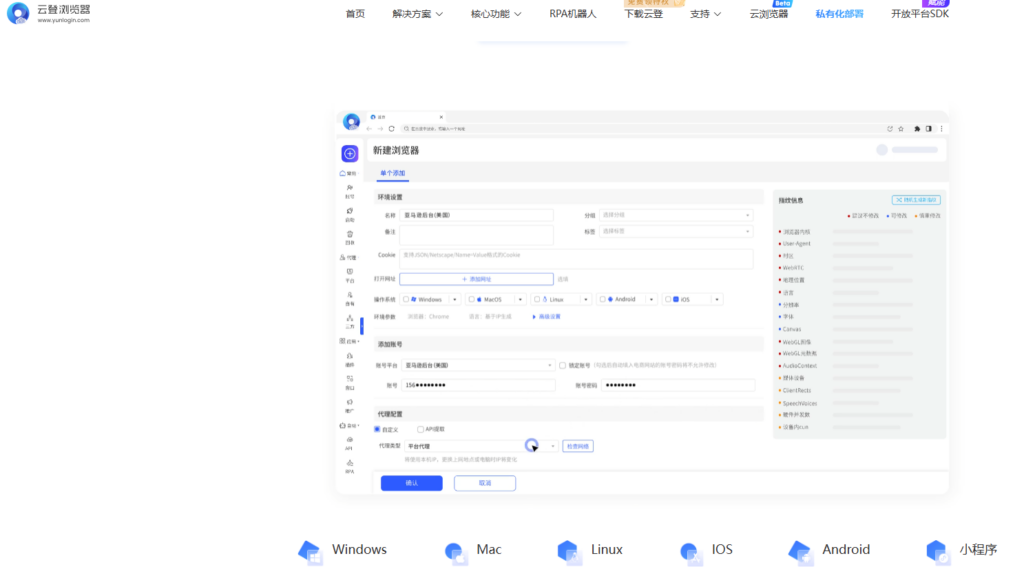
Task: Open the 私有化部署 navigation link
Action: click(x=839, y=14)
